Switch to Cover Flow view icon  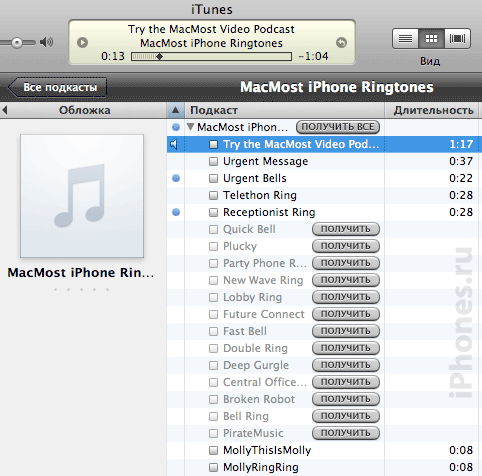[457, 39]
